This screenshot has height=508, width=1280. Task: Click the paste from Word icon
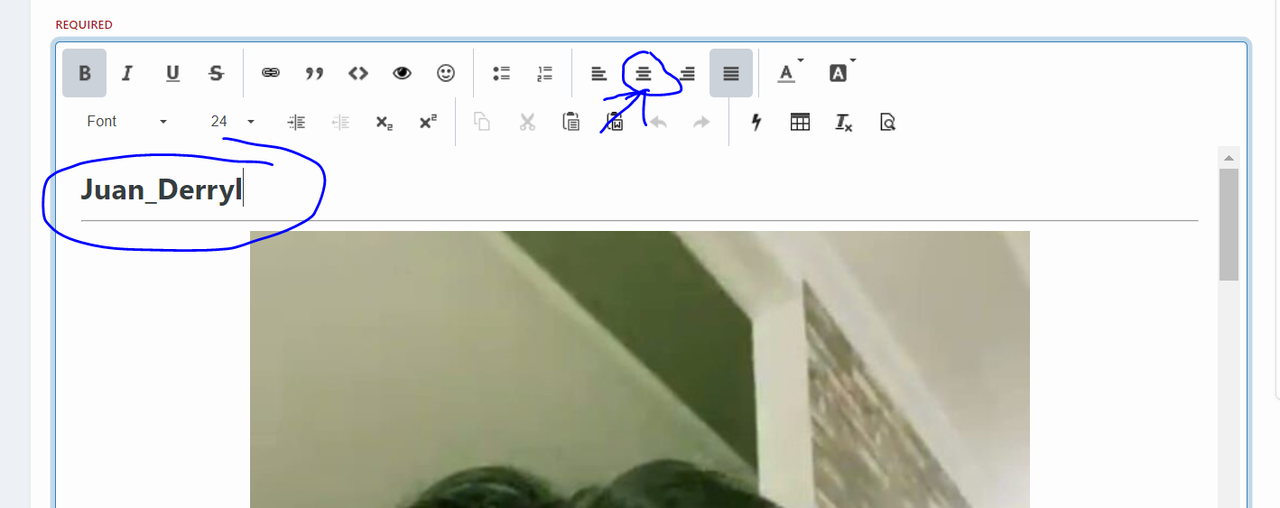pos(615,122)
